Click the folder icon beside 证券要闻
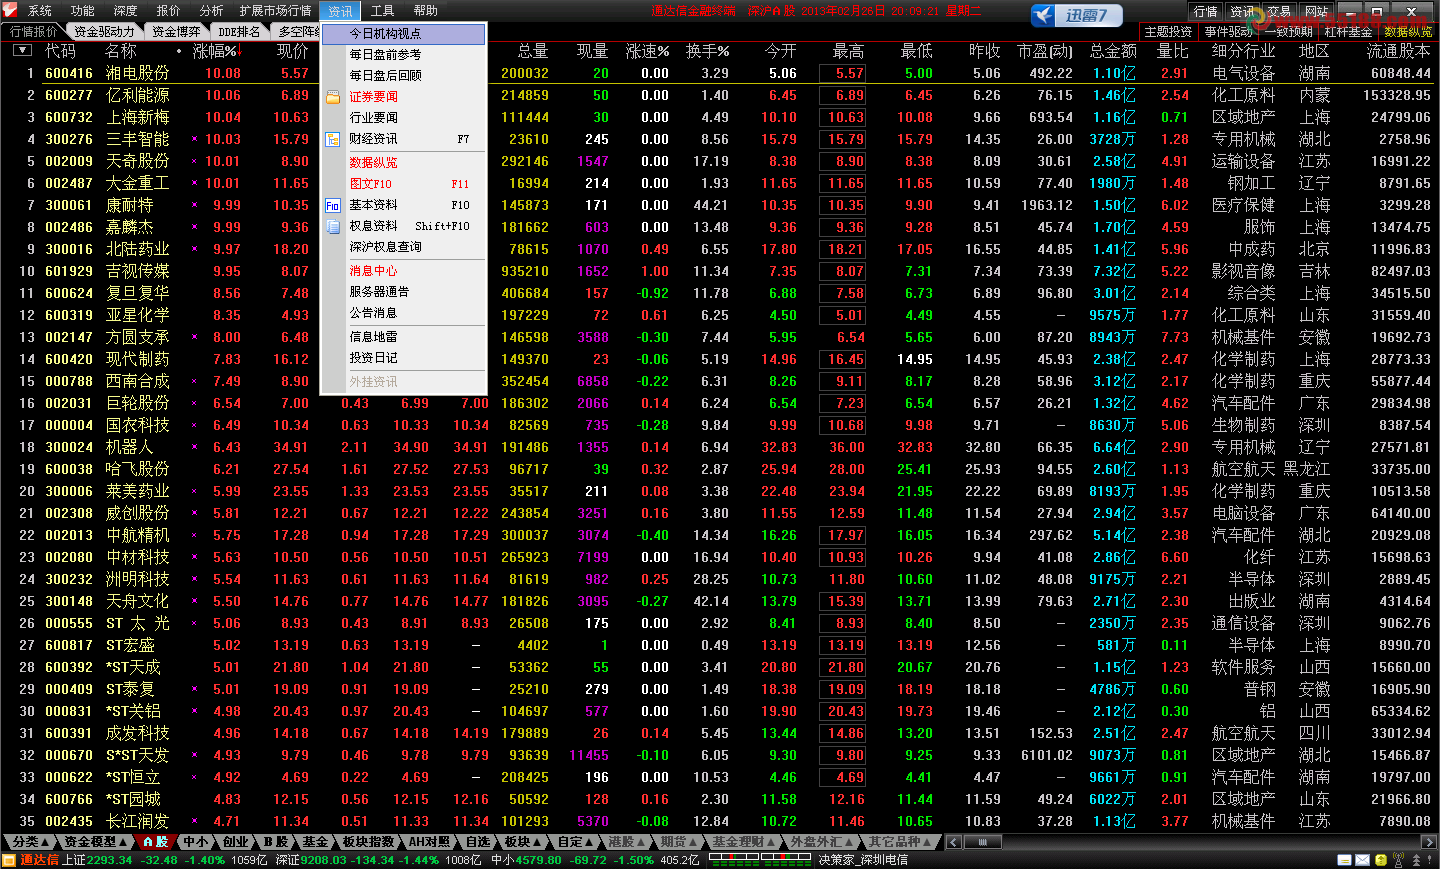This screenshot has height=869, width=1440. click(x=333, y=97)
